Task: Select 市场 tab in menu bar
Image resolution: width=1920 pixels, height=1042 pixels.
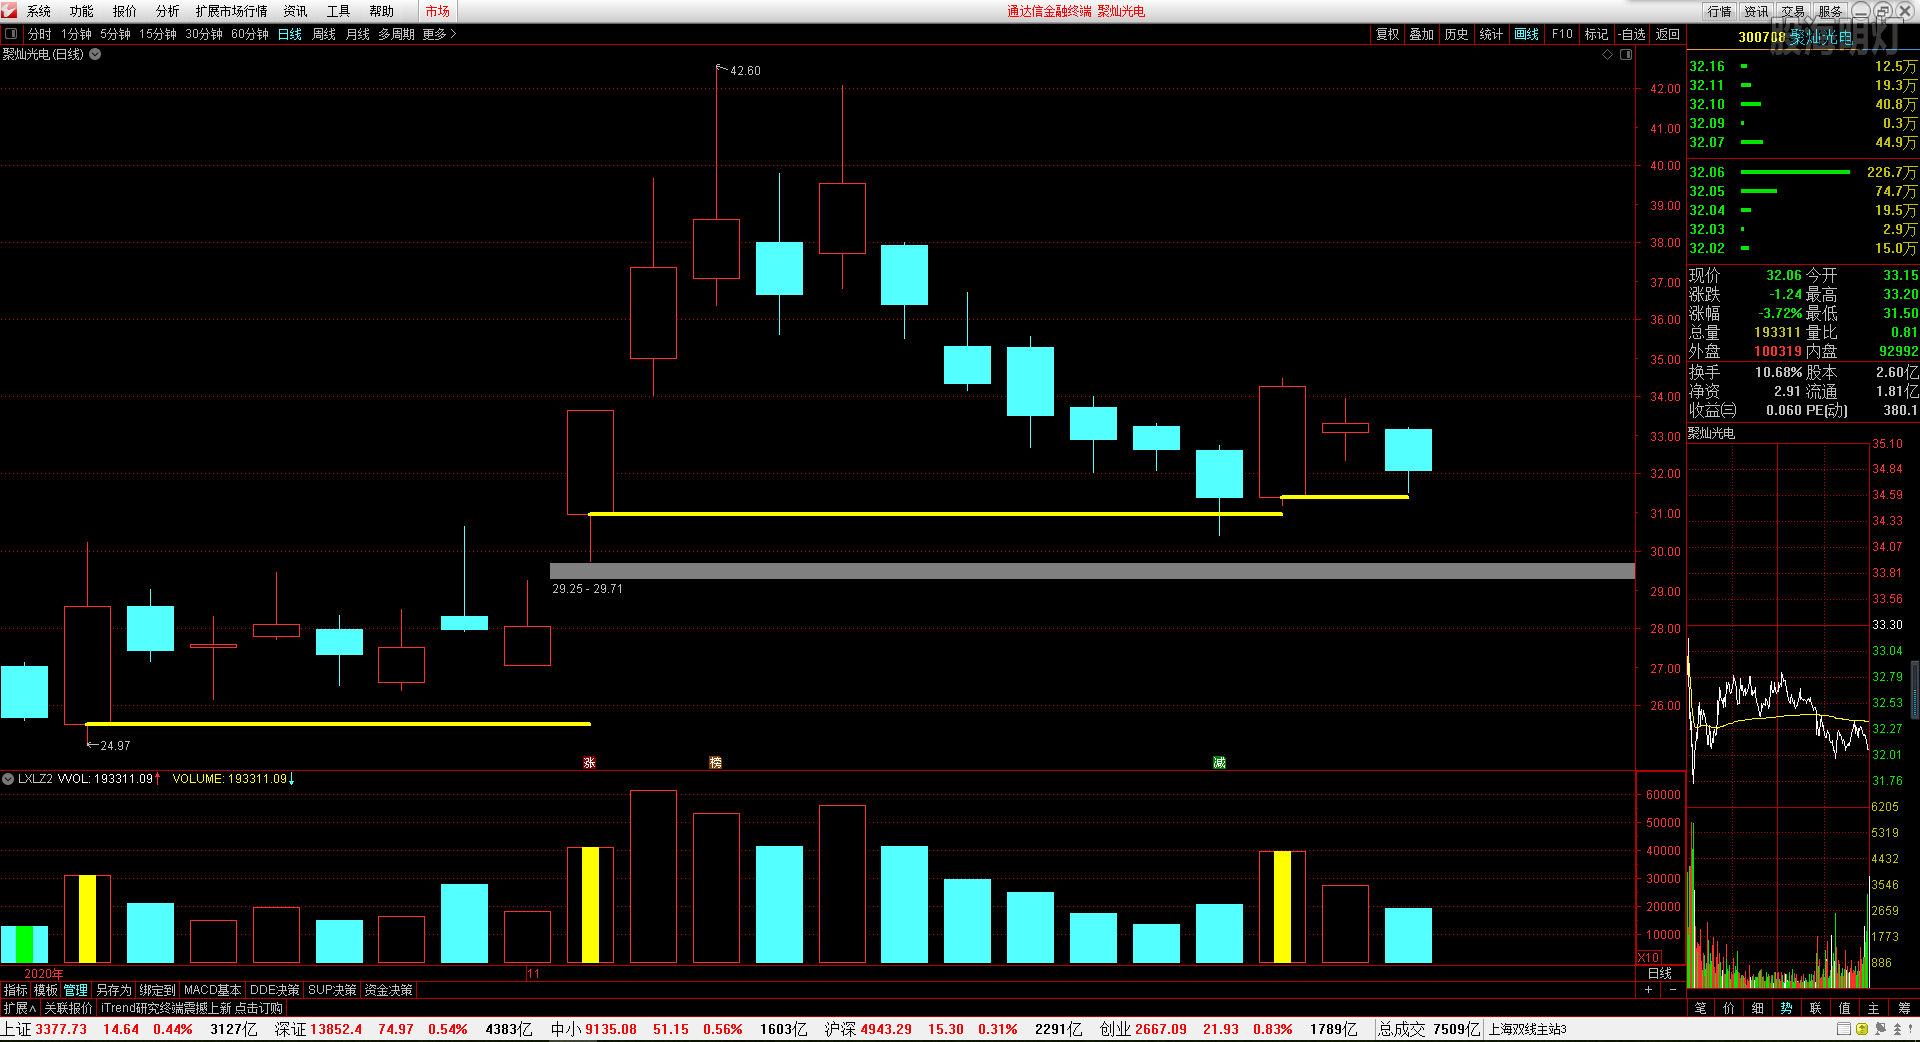Action: coord(438,11)
